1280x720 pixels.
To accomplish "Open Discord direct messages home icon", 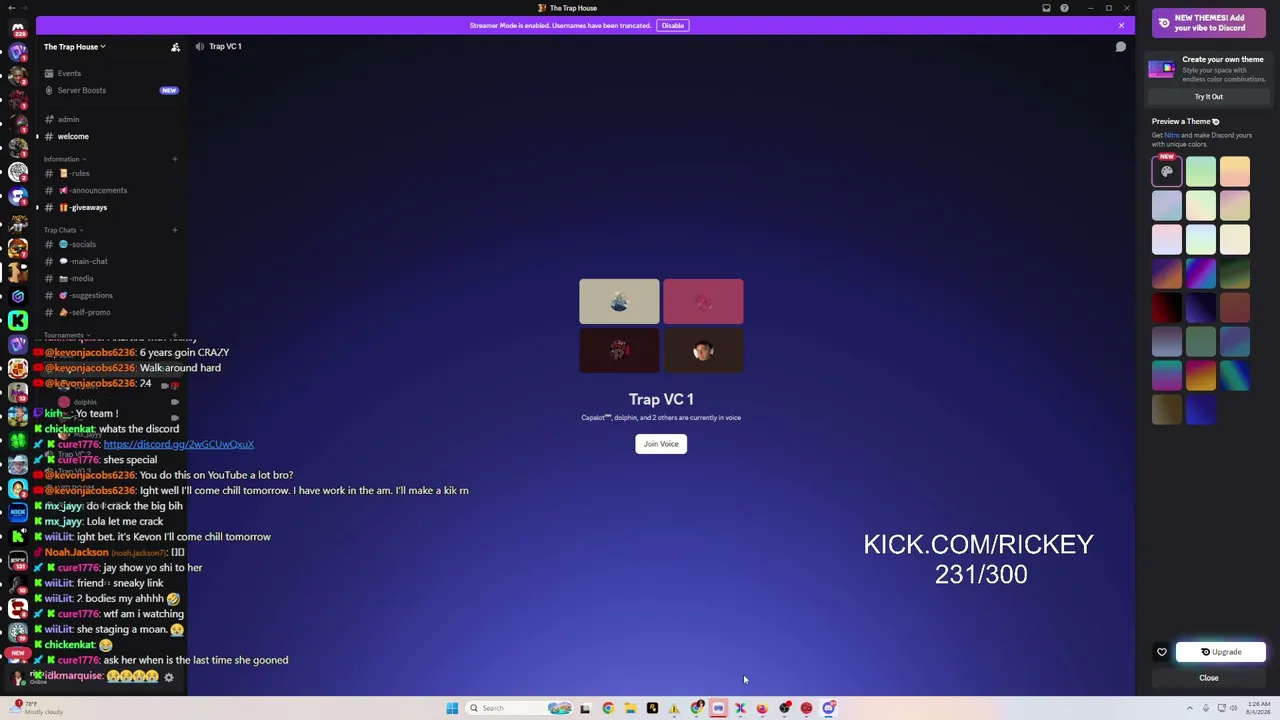I will 18,27.
